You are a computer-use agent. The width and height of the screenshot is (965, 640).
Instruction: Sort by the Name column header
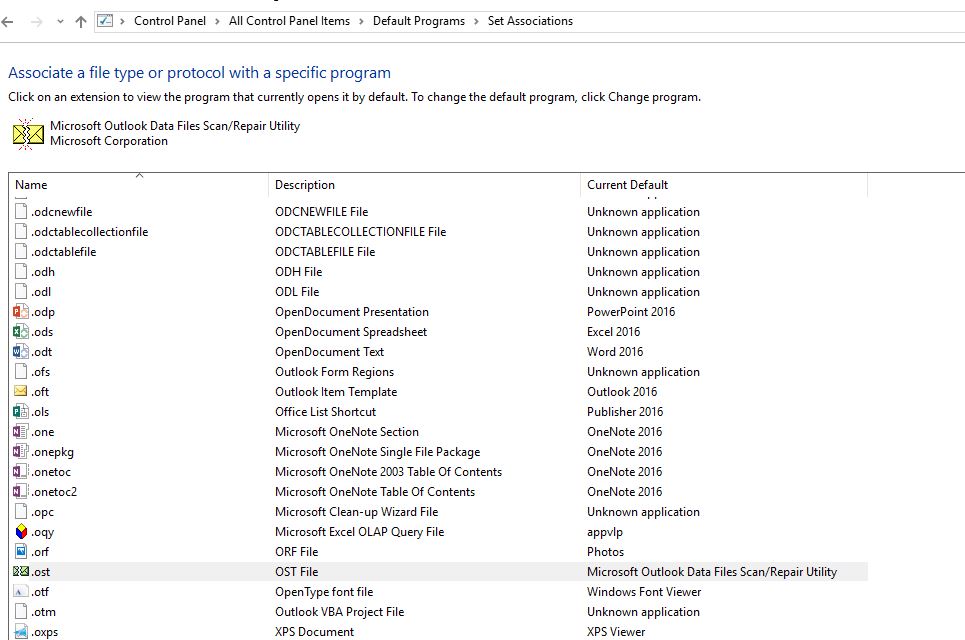coord(31,185)
